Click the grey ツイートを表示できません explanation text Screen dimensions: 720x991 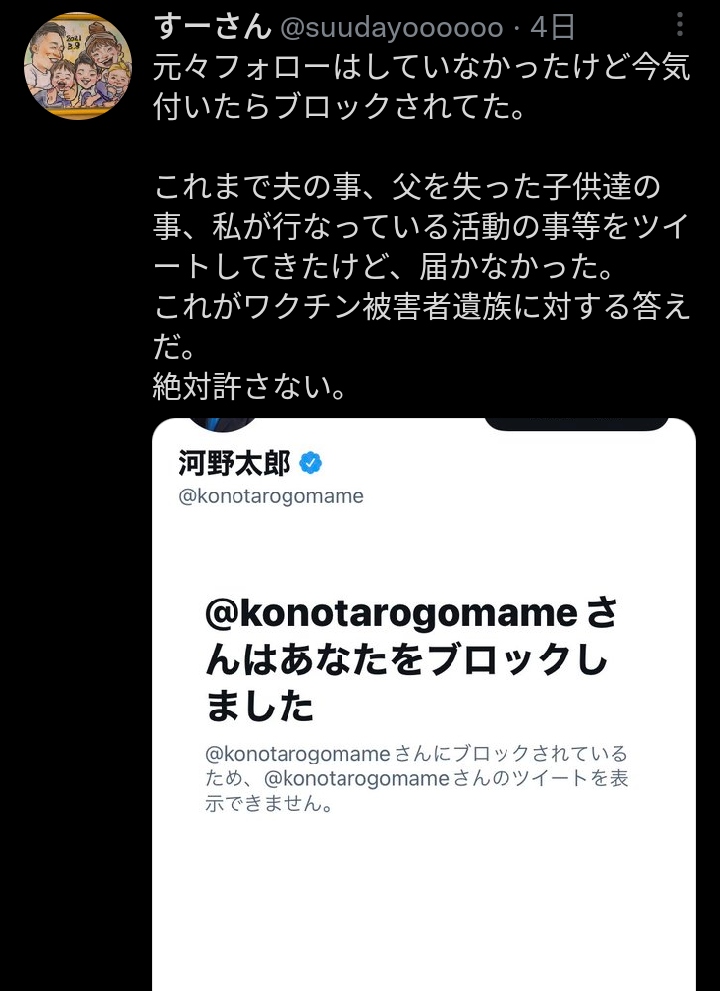click(417, 778)
